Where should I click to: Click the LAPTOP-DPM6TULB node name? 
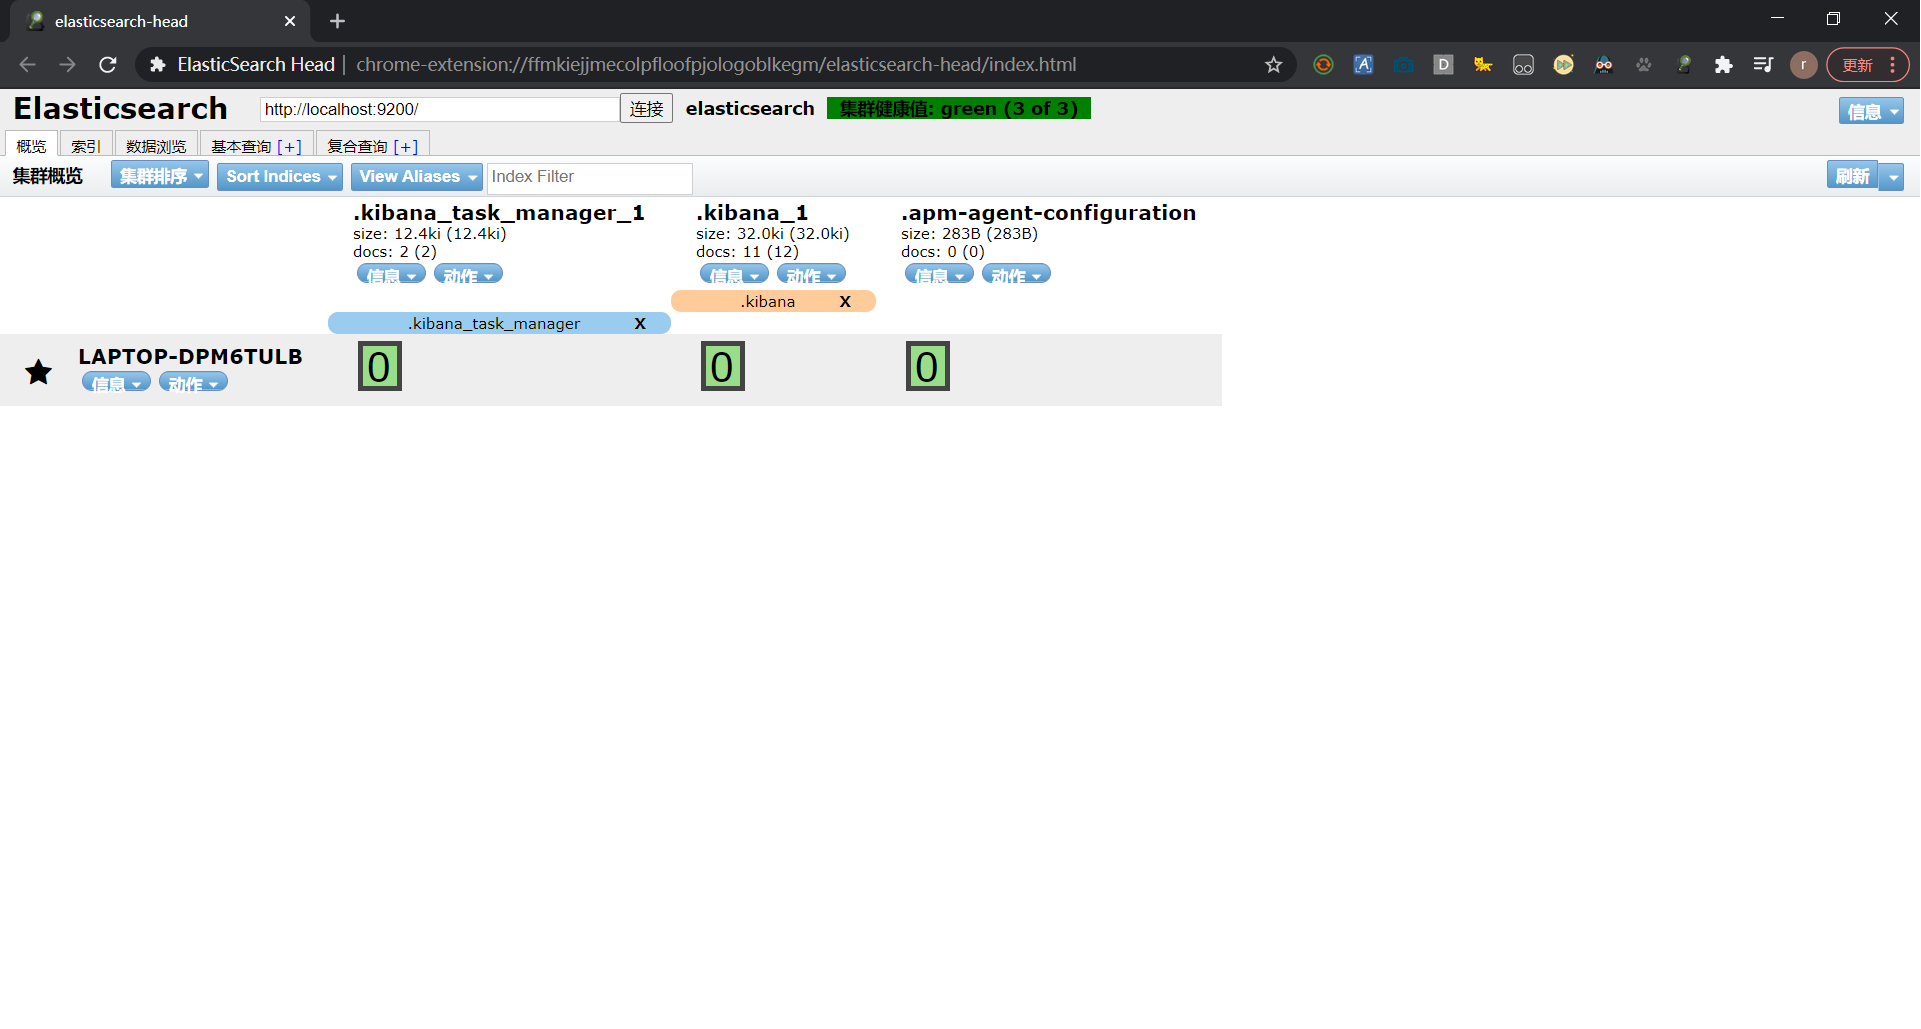[190, 356]
